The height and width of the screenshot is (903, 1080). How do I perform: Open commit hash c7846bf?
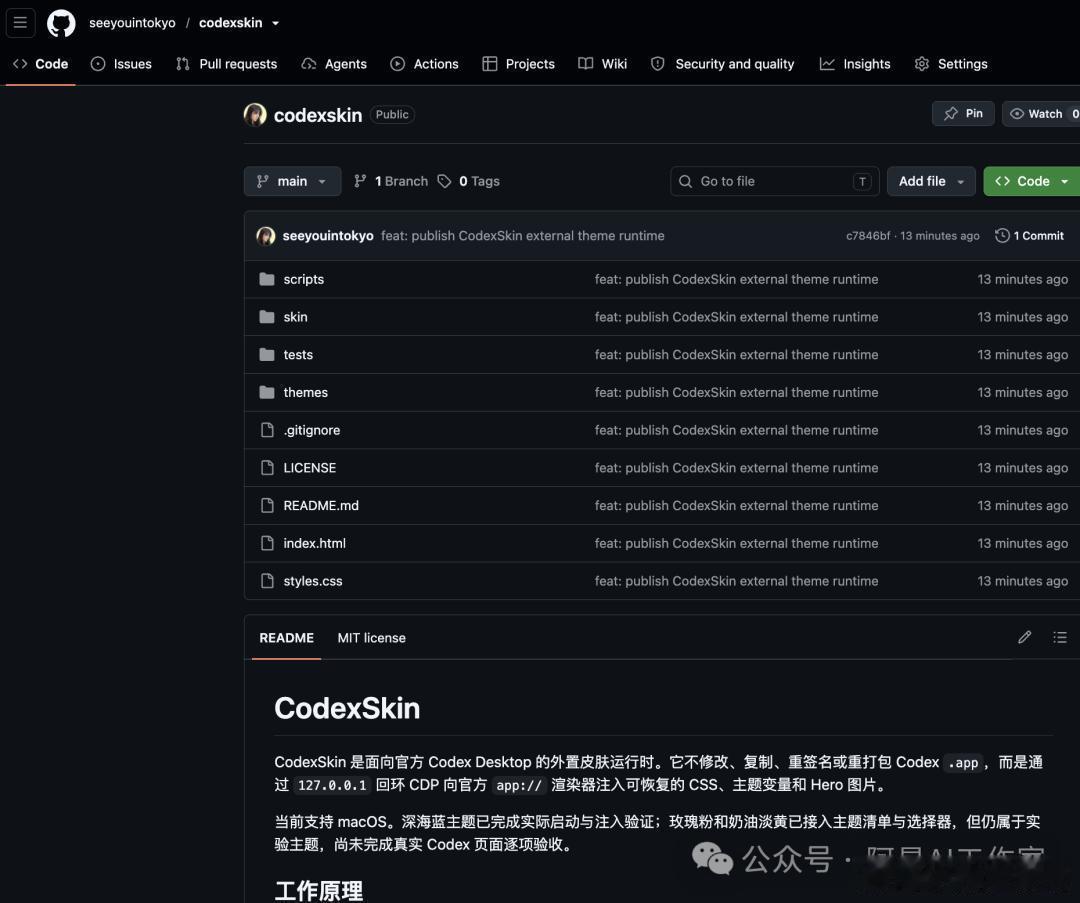[x=868, y=236]
